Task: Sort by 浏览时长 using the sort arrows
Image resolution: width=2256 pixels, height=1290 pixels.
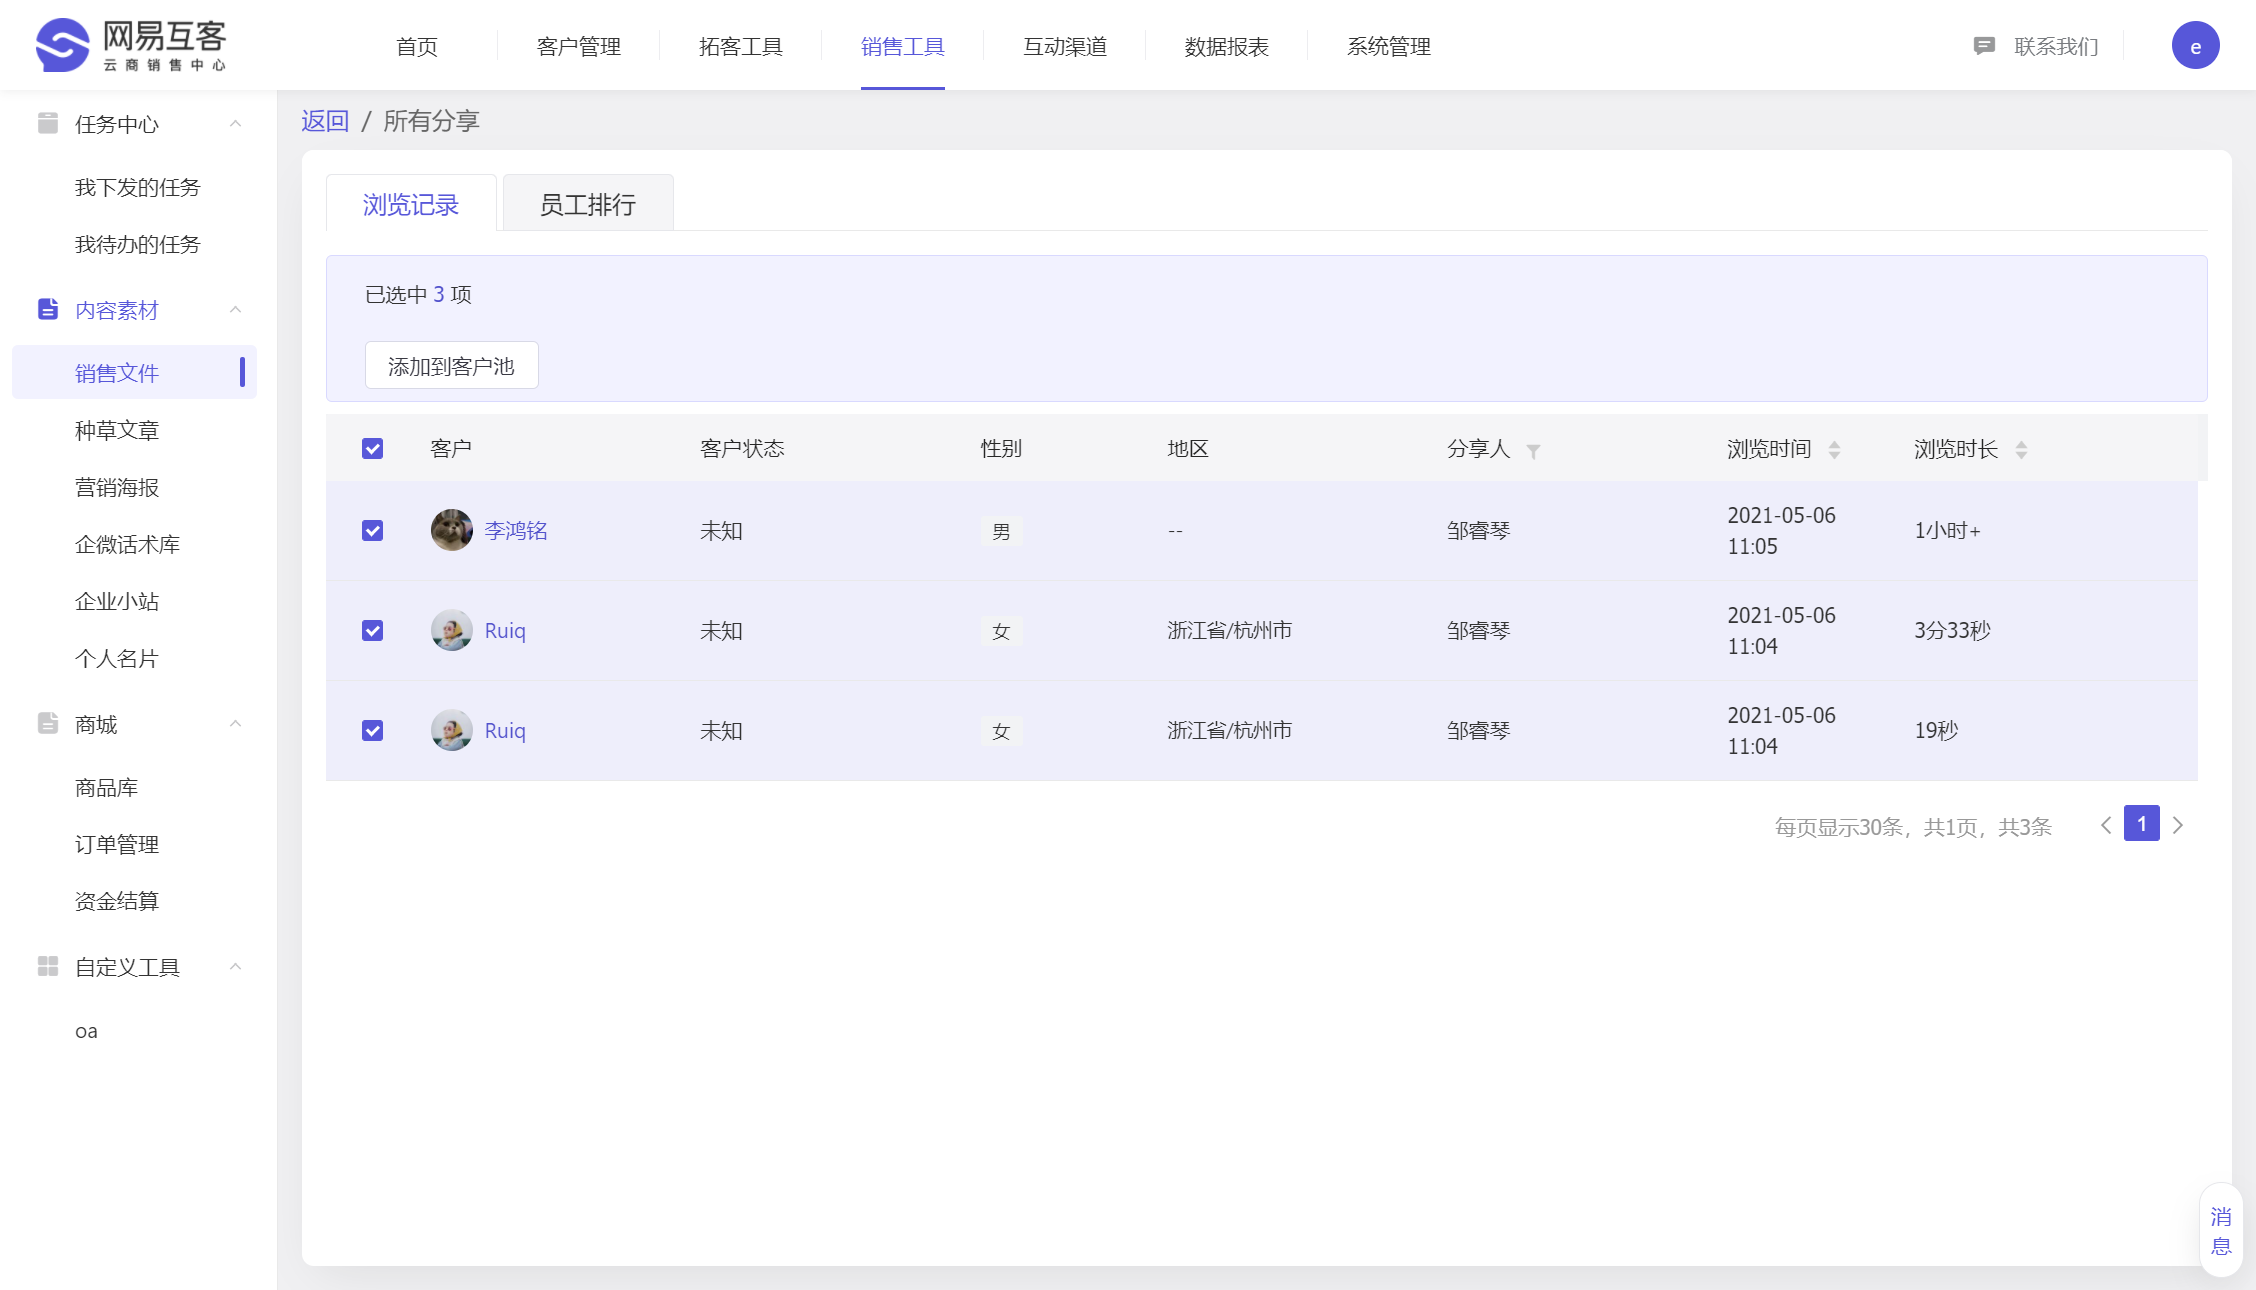Action: pyautogui.click(x=2021, y=450)
